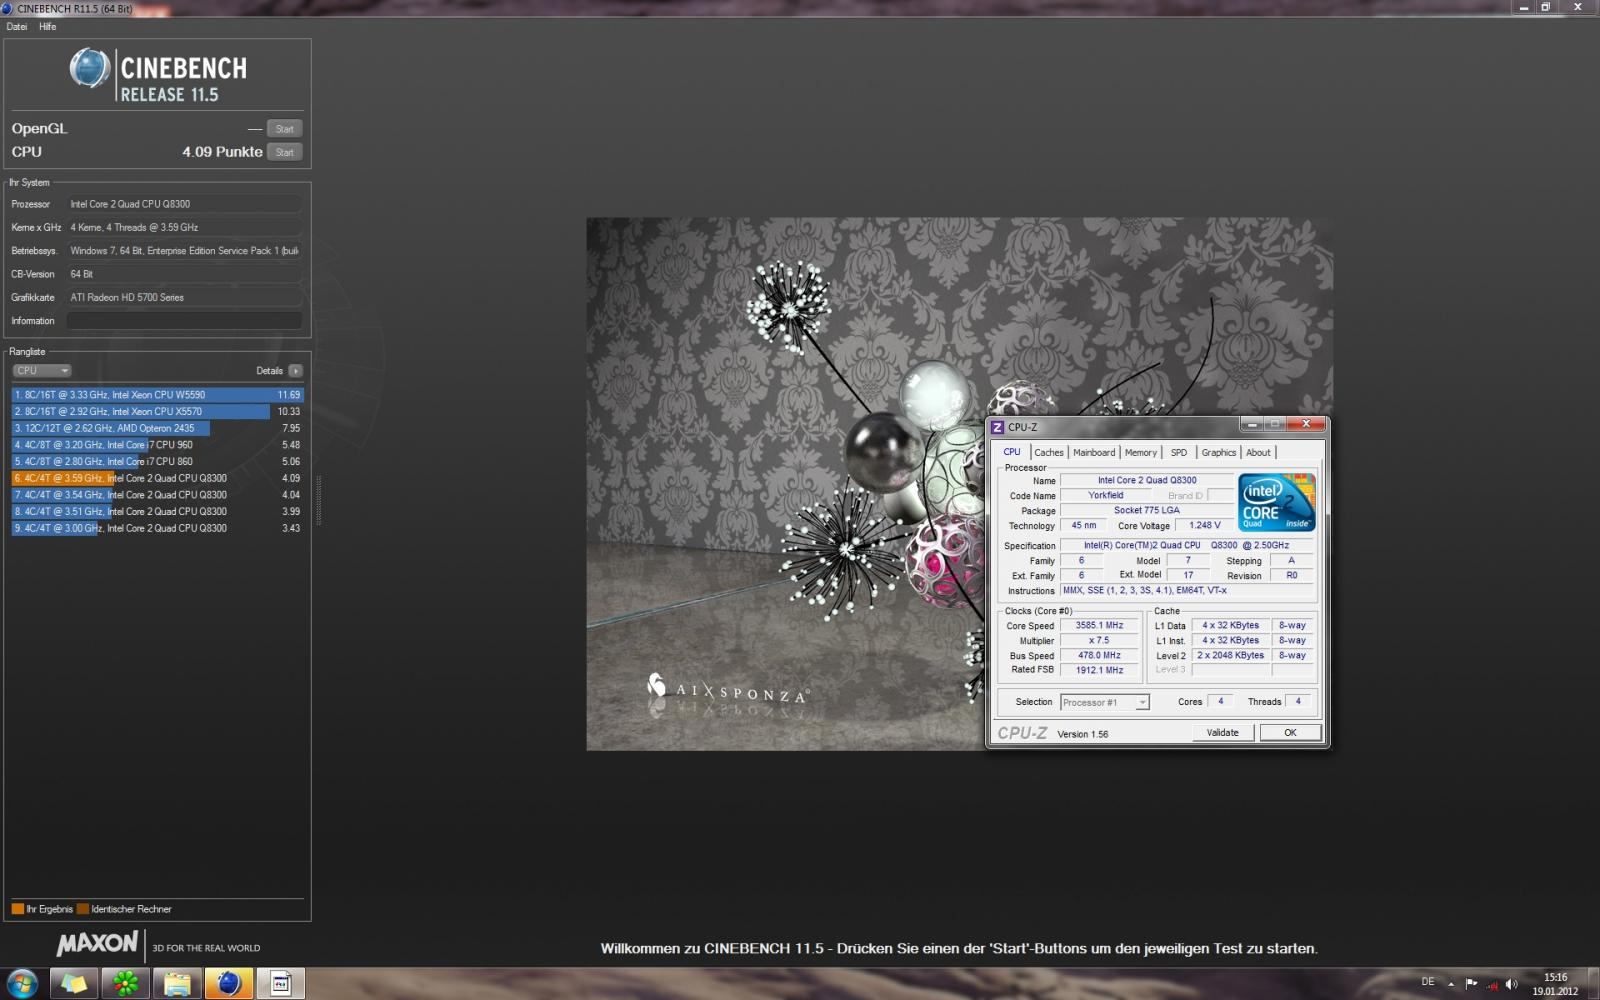Click the Bus Speed 478.0 MHz value

tap(1099, 656)
